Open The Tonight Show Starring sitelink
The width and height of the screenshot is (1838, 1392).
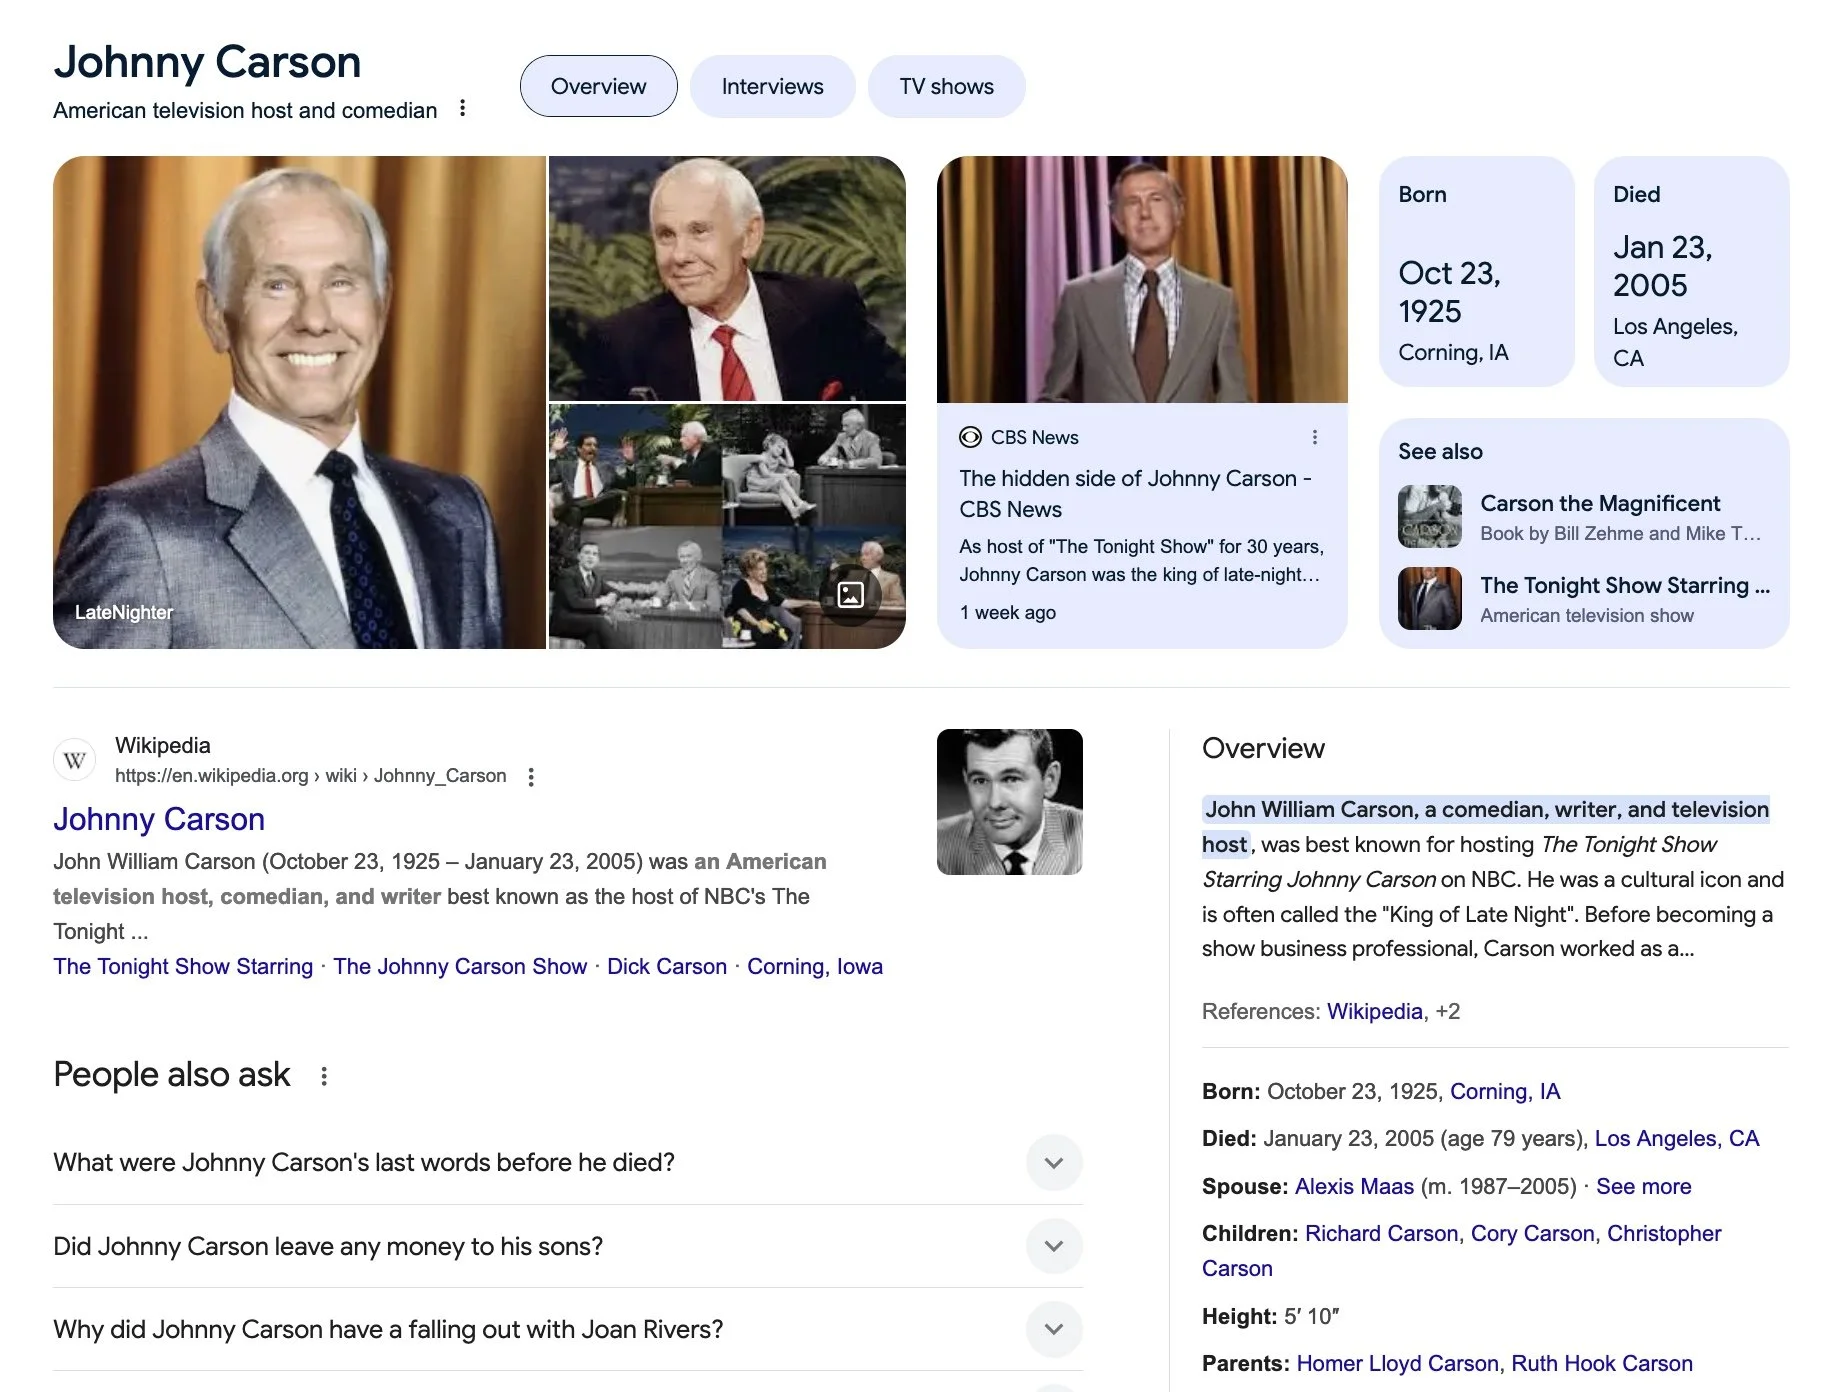click(183, 966)
